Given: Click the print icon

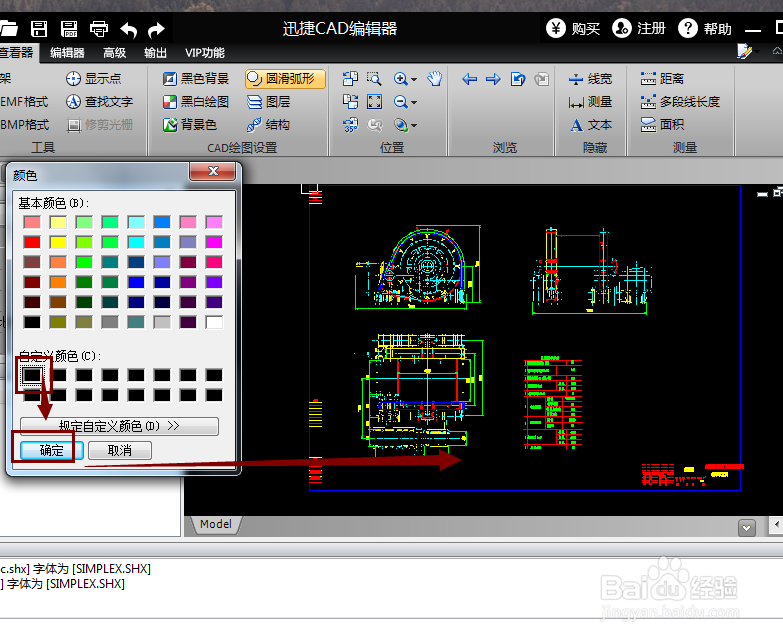Looking at the screenshot, I should tap(98, 29).
